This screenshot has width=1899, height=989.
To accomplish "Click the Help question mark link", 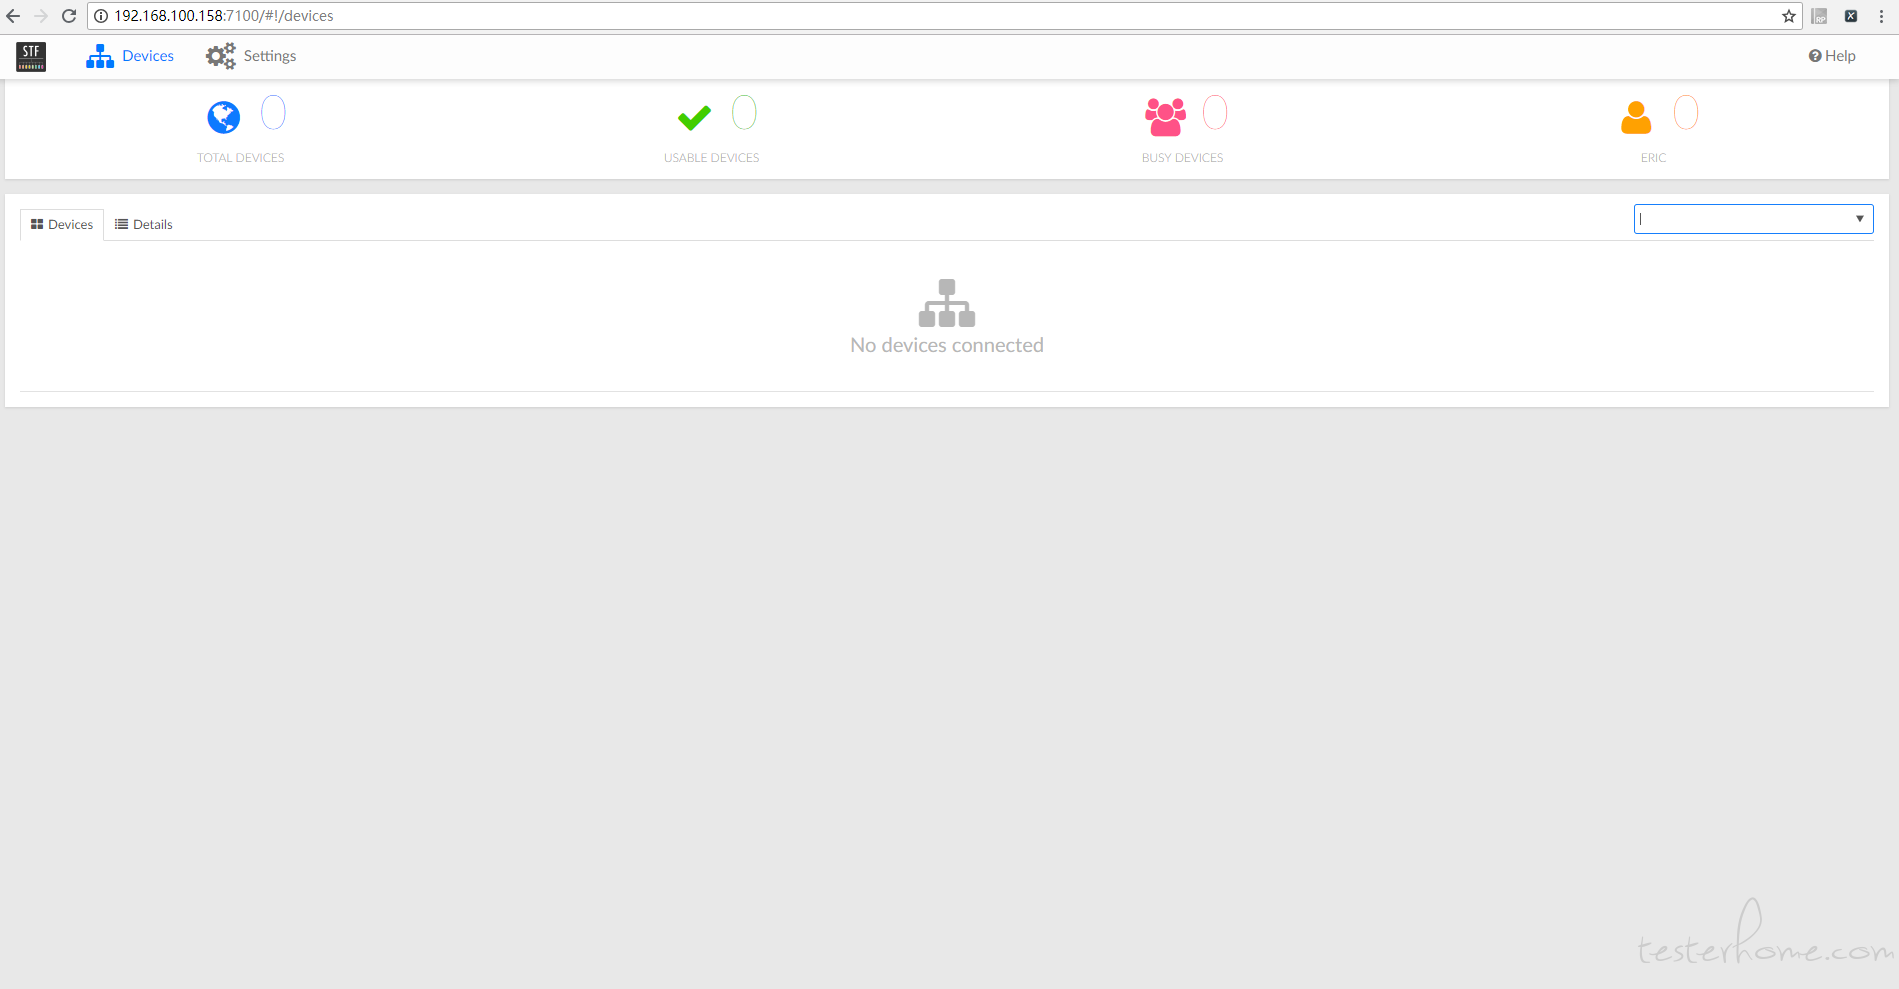I will click(1832, 56).
